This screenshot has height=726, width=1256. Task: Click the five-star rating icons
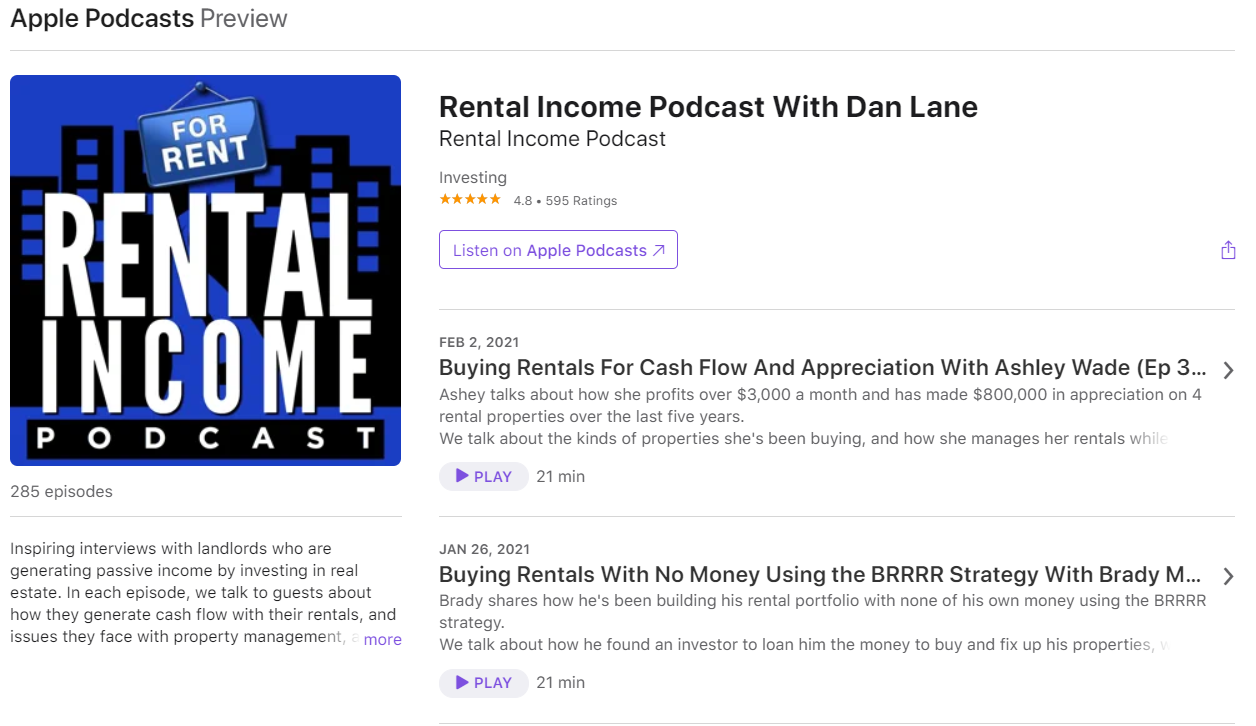pos(470,200)
